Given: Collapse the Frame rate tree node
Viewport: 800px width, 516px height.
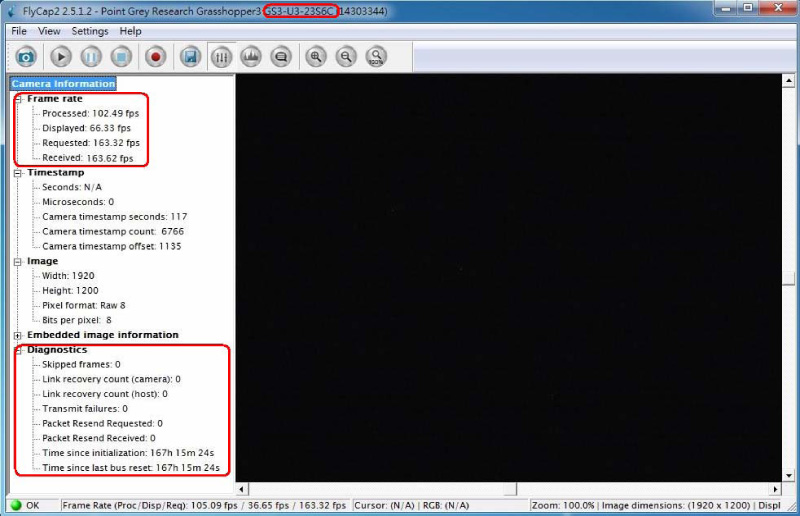Looking at the screenshot, I should [x=18, y=99].
